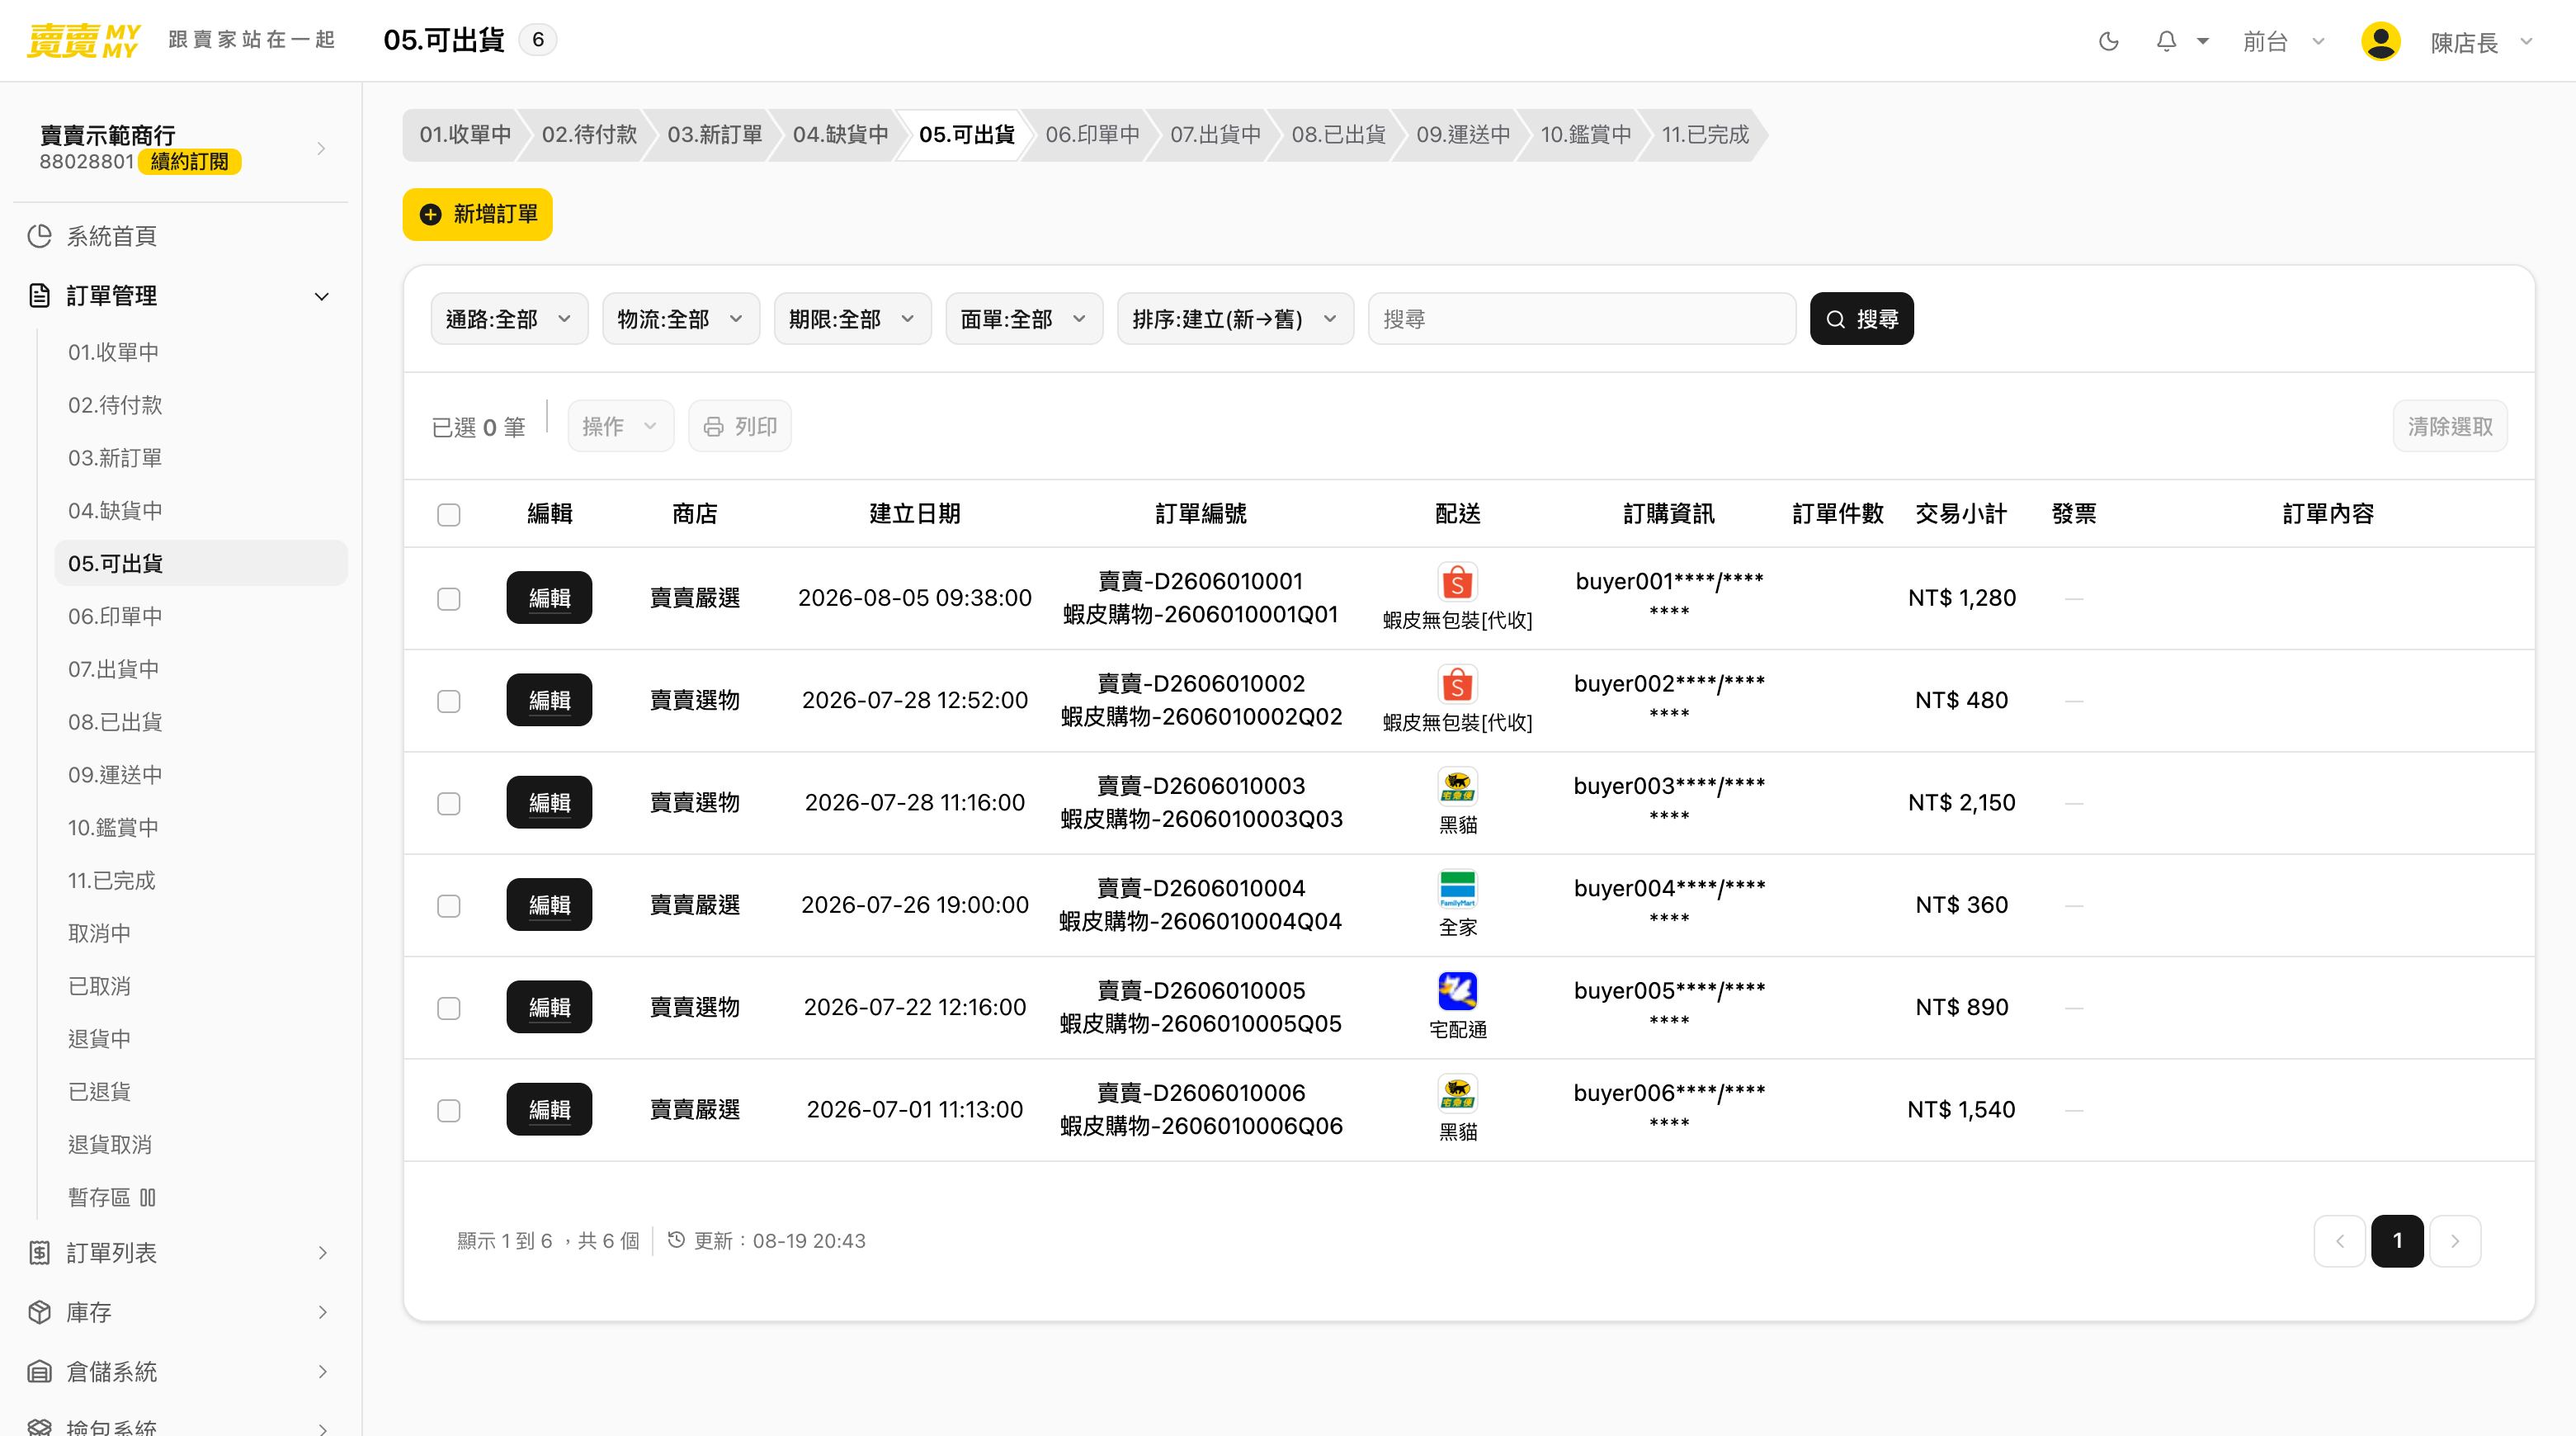Select checkbox for order D2606010001

(x=449, y=598)
